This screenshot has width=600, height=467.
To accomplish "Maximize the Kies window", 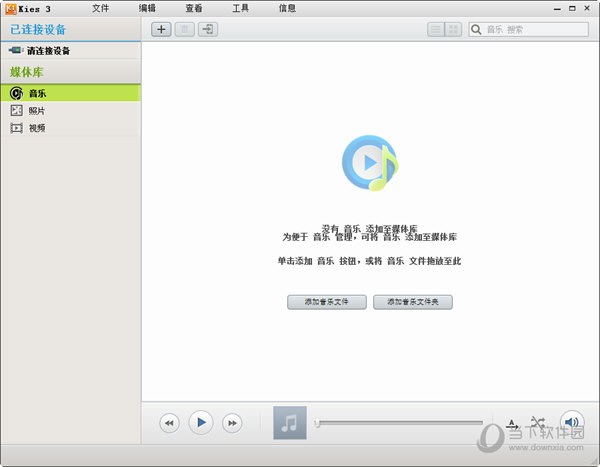I will coord(572,8).
